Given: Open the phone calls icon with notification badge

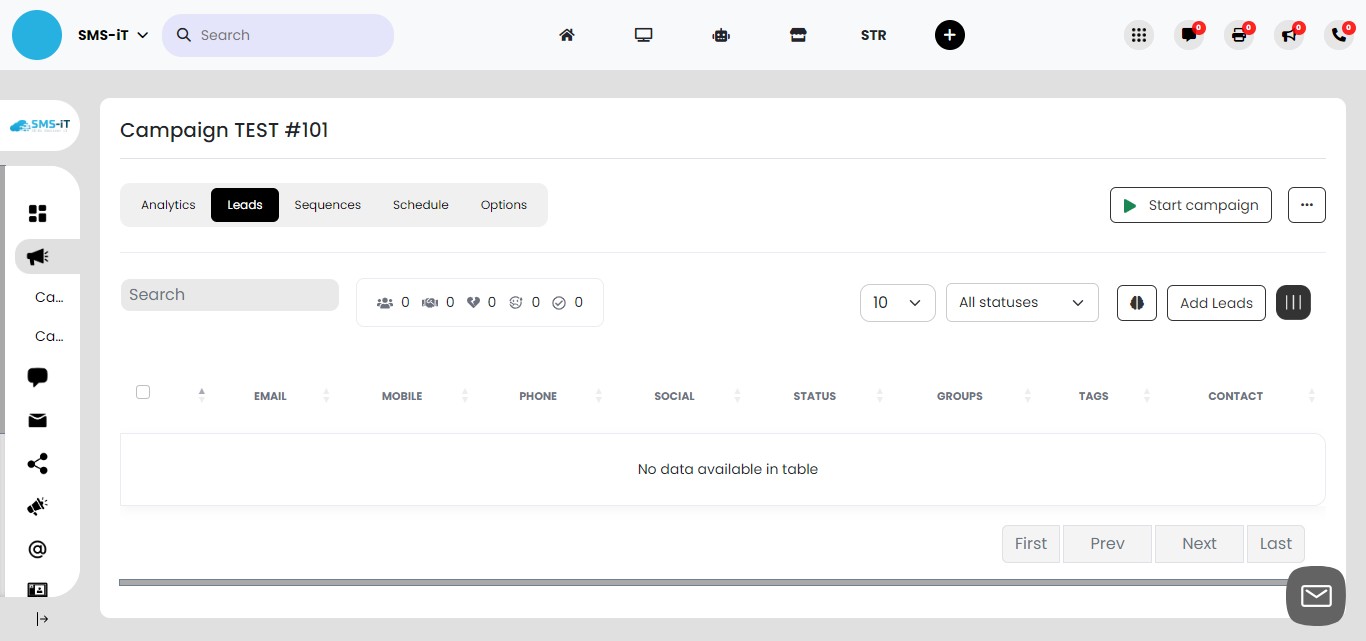Looking at the screenshot, I should (x=1339, y=35).
